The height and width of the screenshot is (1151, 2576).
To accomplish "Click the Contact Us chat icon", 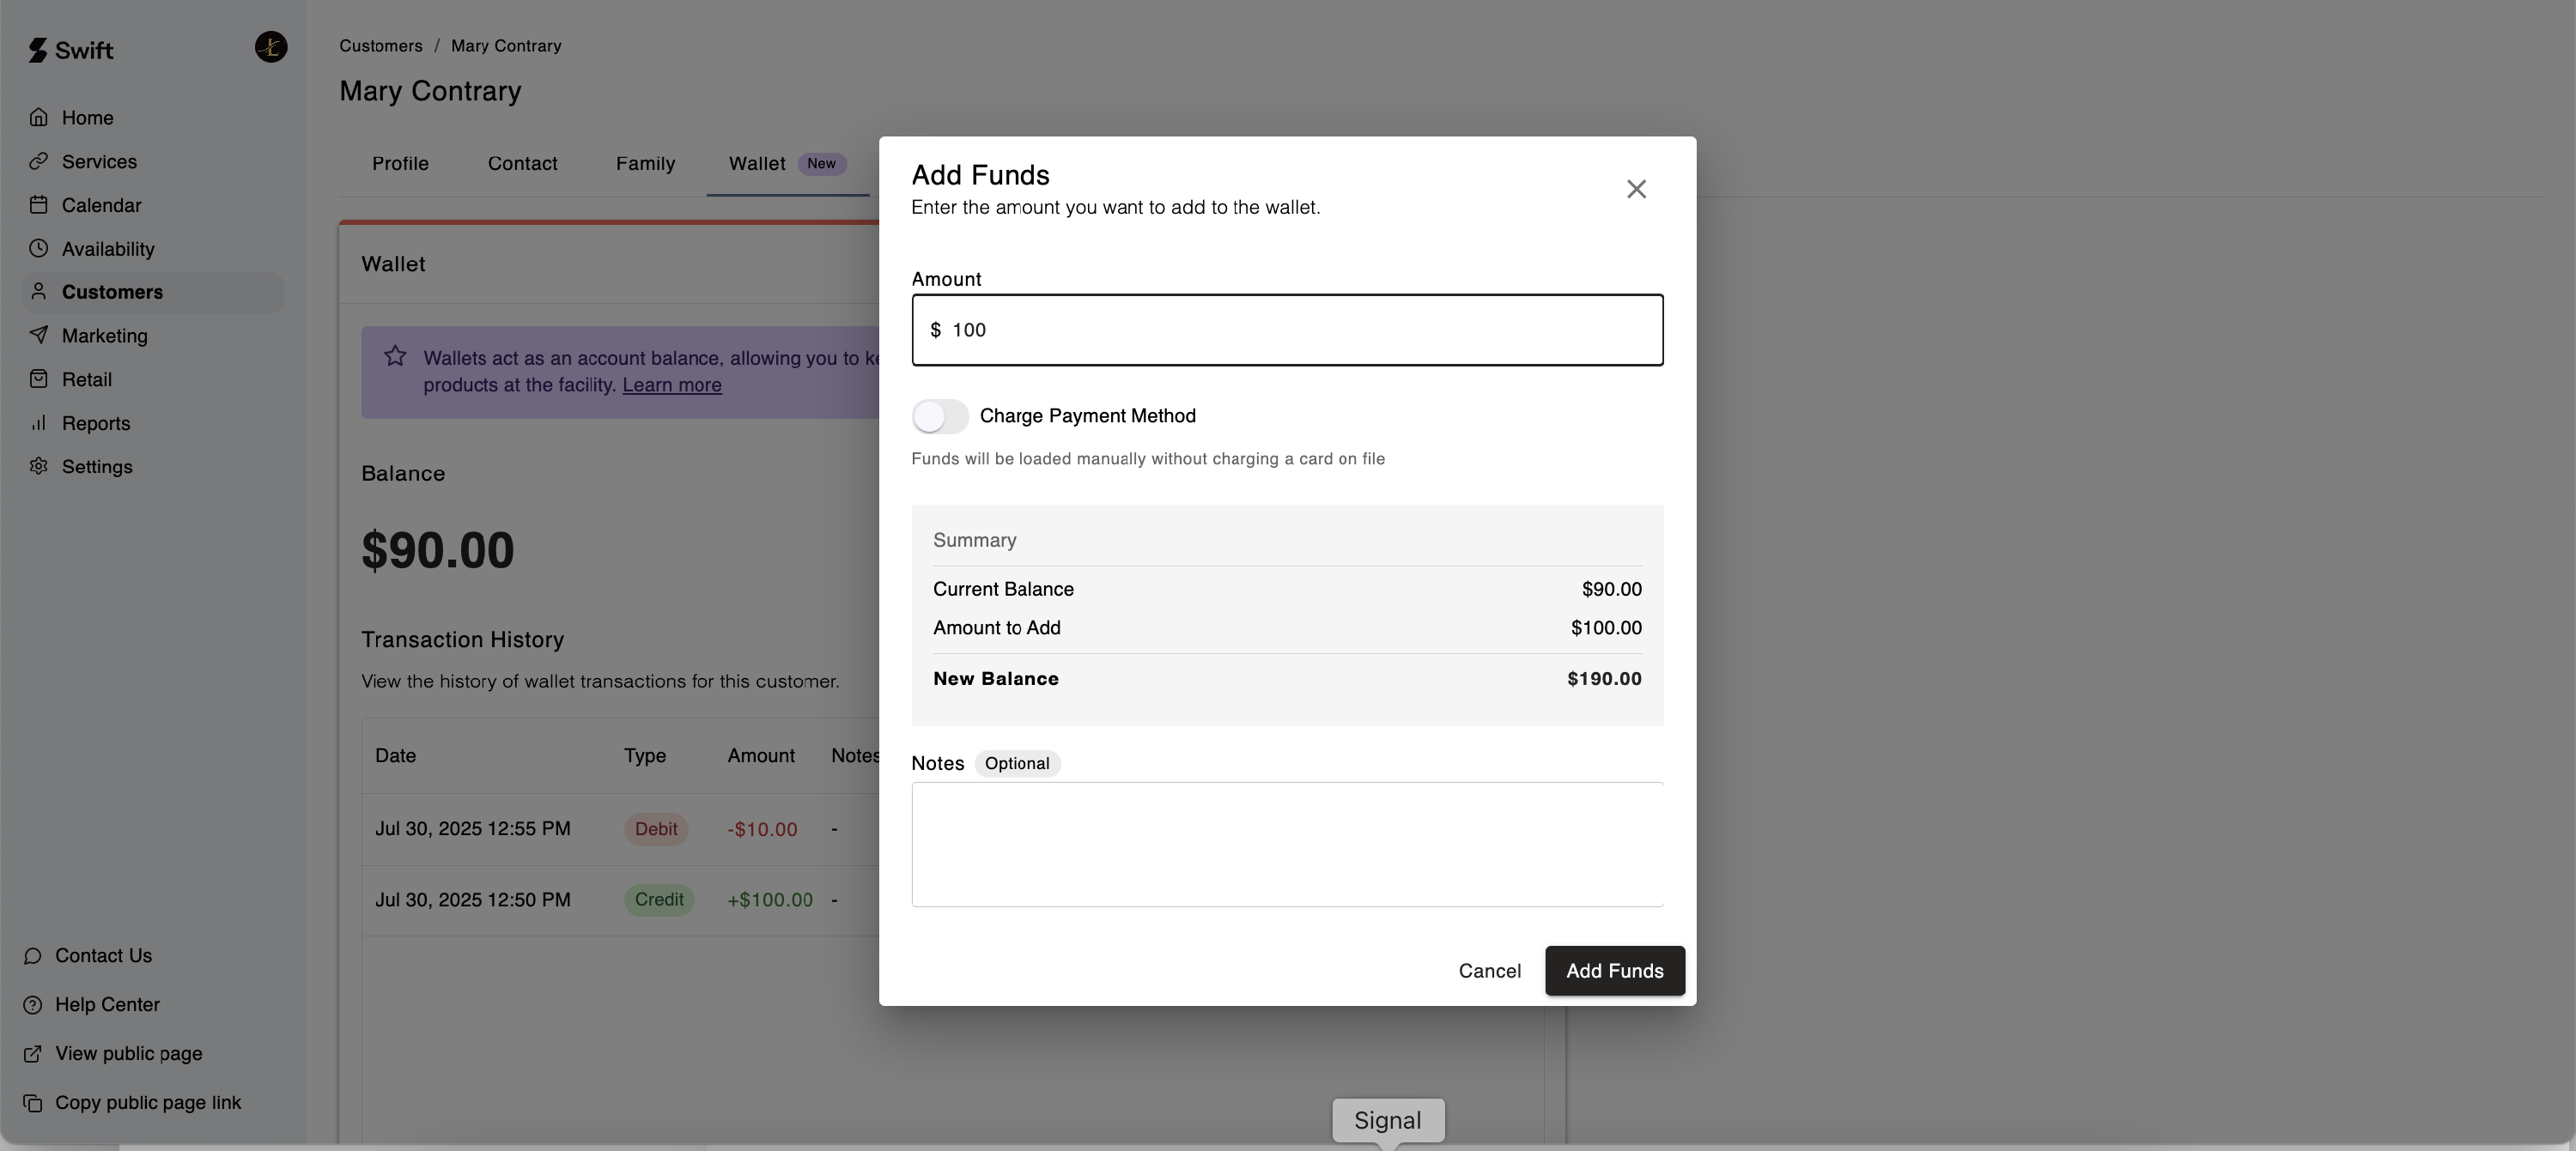I will [33, 956].
